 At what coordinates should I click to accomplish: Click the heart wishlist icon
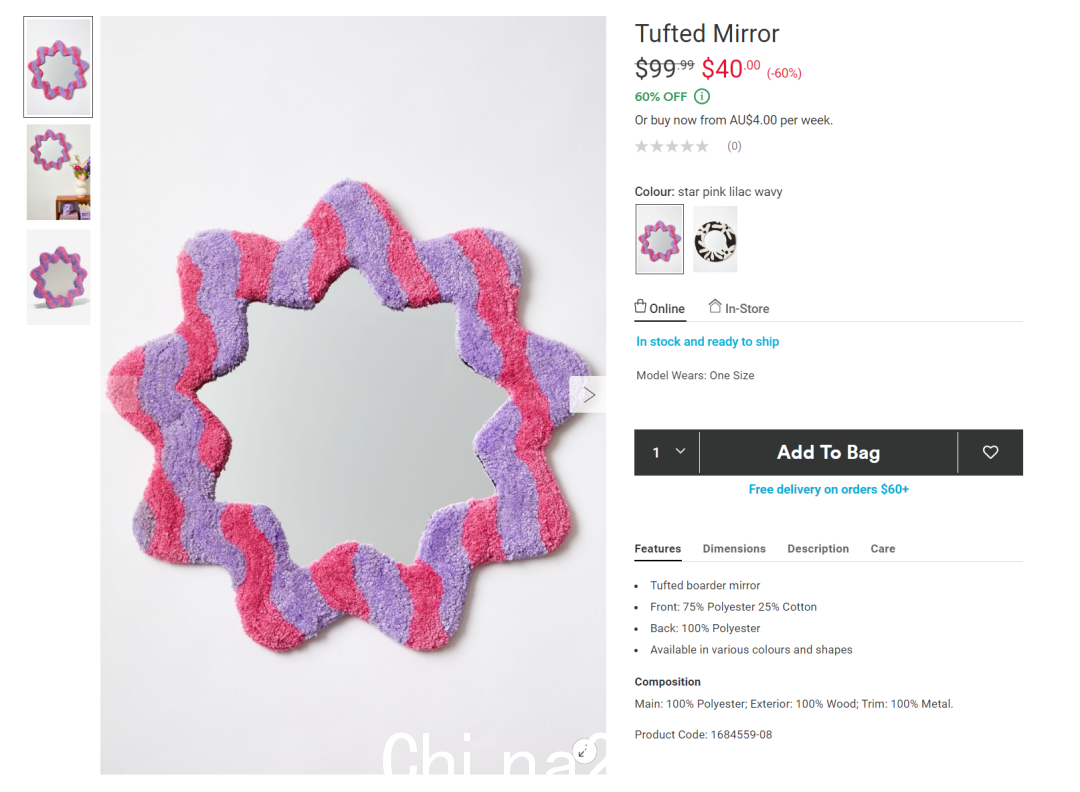tap(990, 452)
